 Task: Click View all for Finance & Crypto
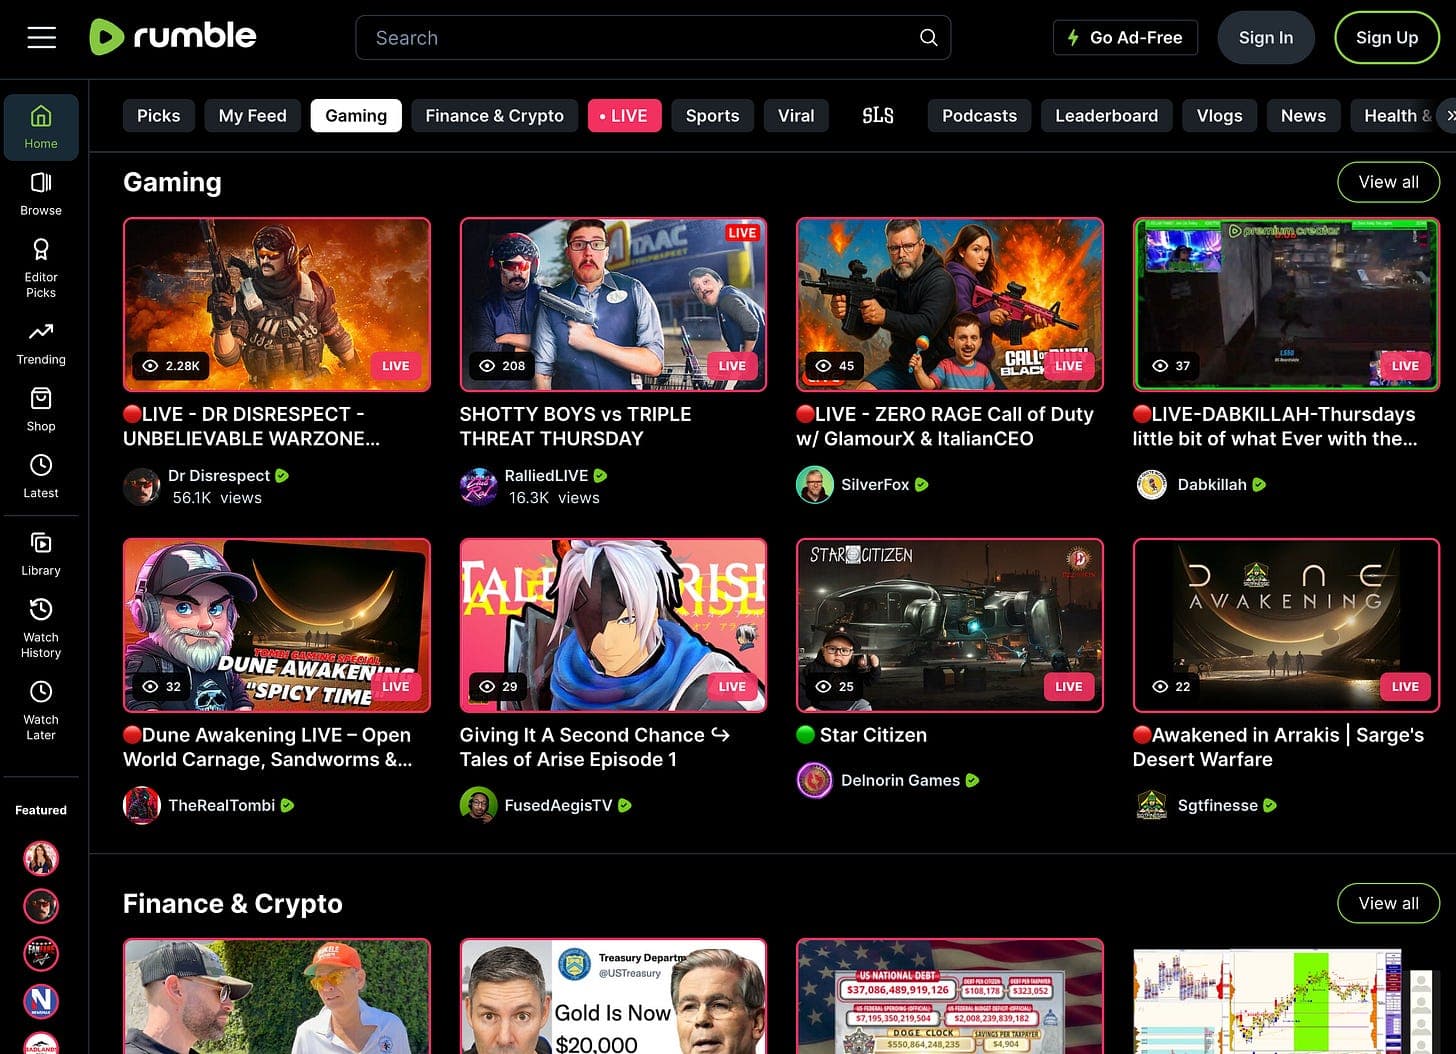pyautogui.click(x=1389, y=903)
